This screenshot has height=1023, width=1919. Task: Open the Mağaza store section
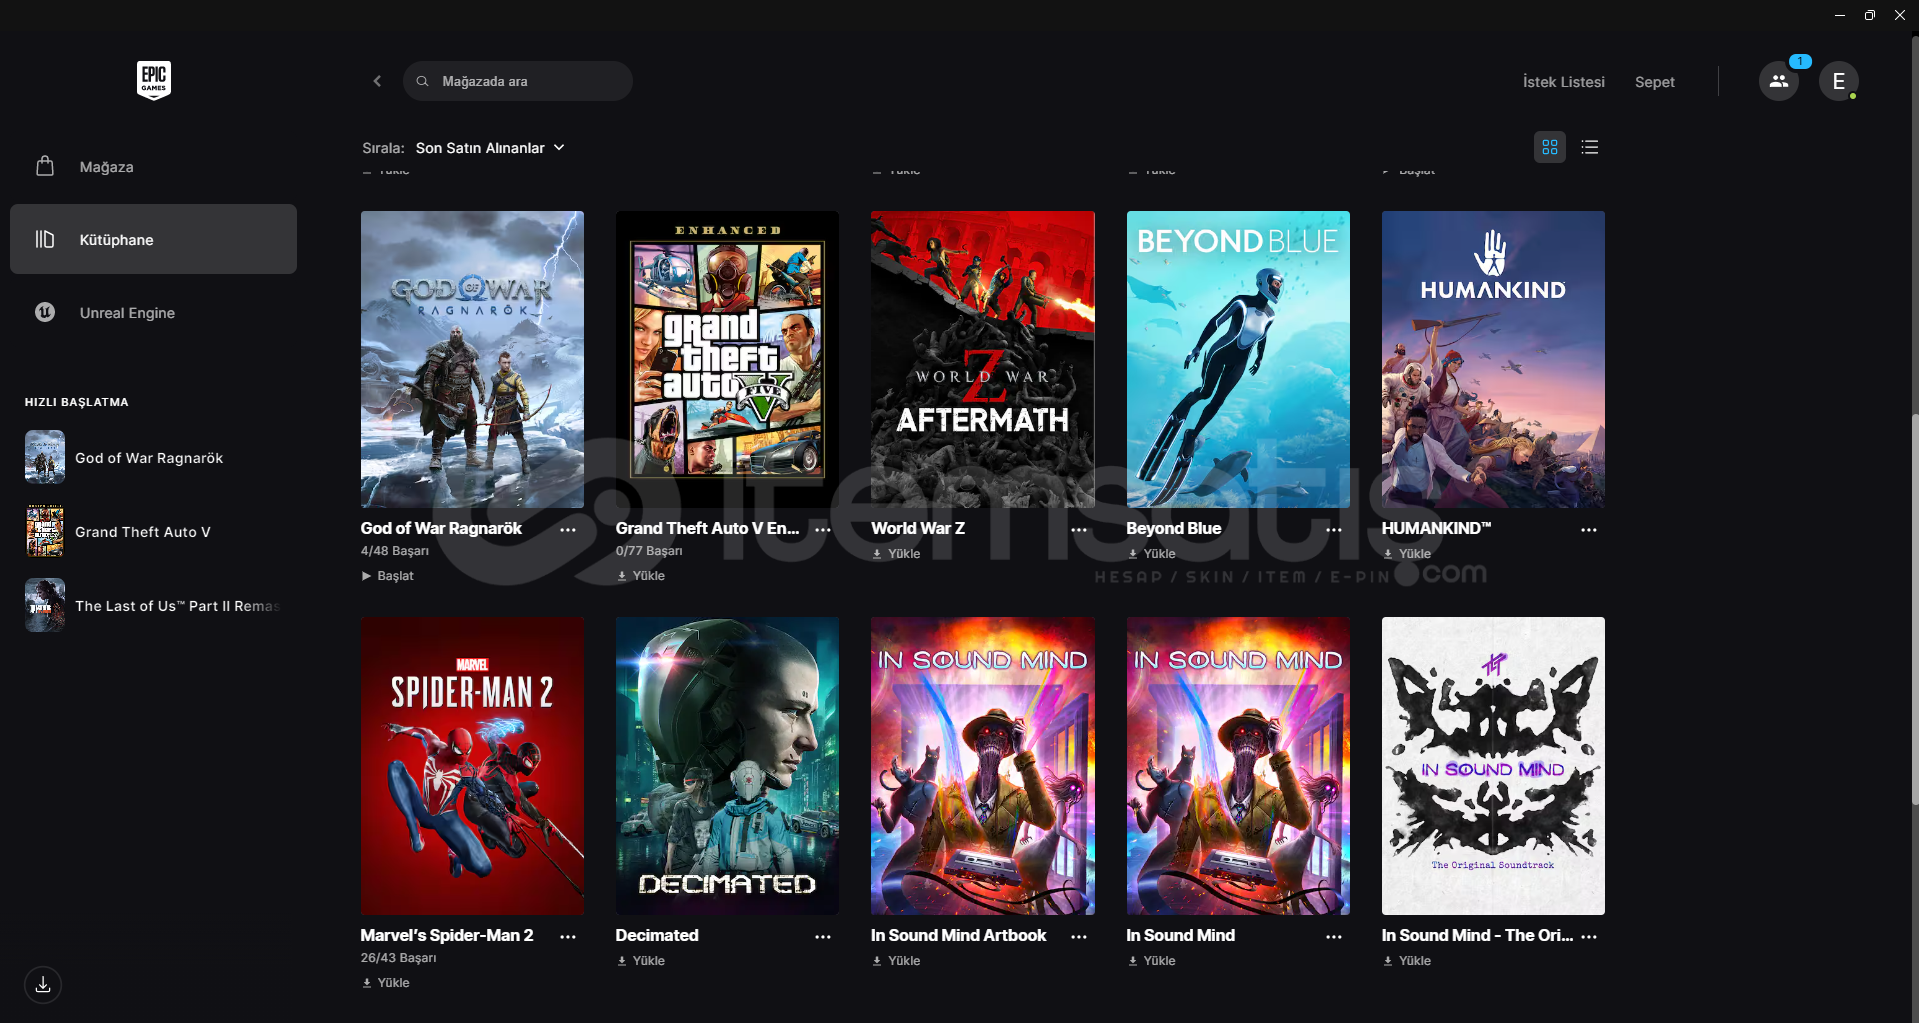[153, 167]
